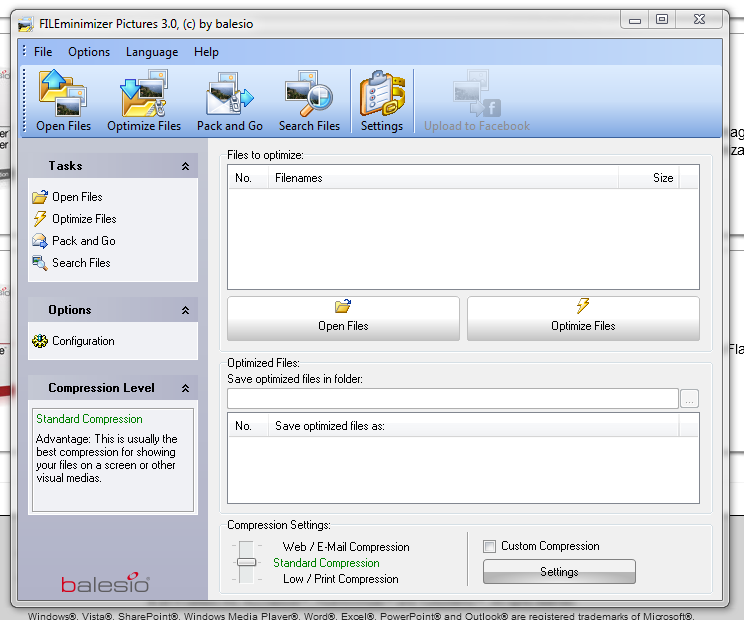Open the Settings toolbar clipboard icon
Screen dimensions: 744x620
click(382, 93)
